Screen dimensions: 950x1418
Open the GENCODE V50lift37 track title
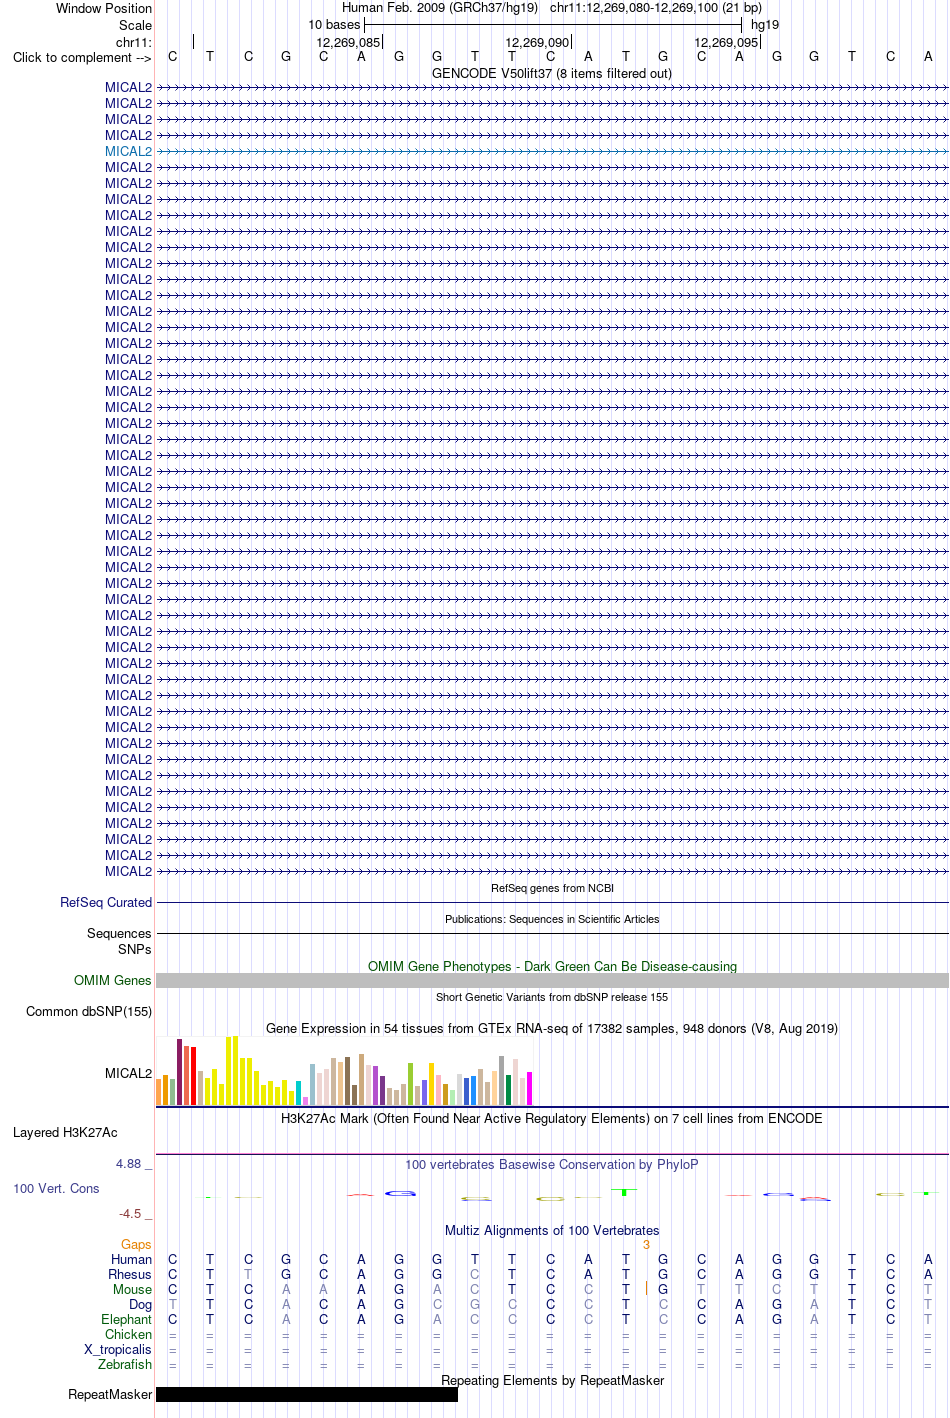click(x=552, y=73)
